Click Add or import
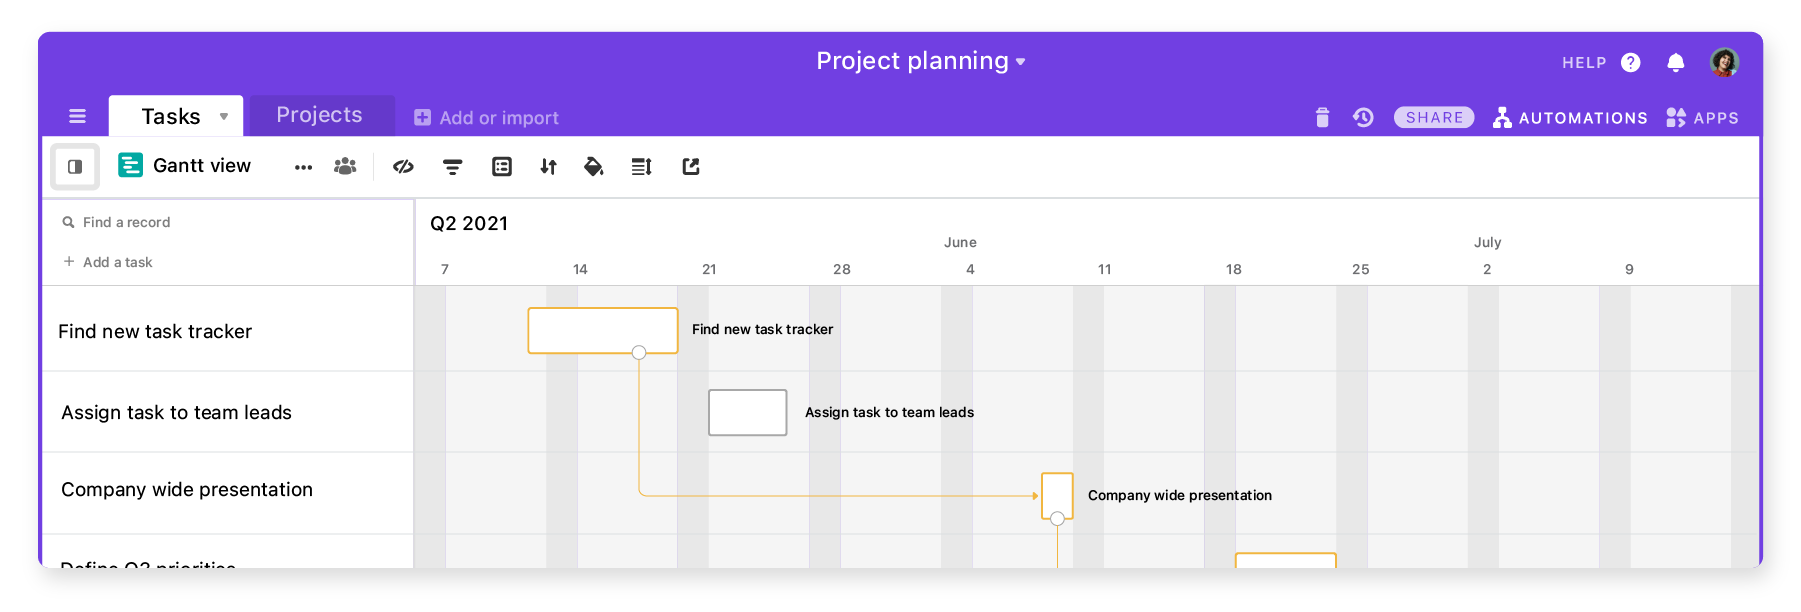Image resolution: width=1801 pixels, height=612 pixels. (x=487, y=118)
